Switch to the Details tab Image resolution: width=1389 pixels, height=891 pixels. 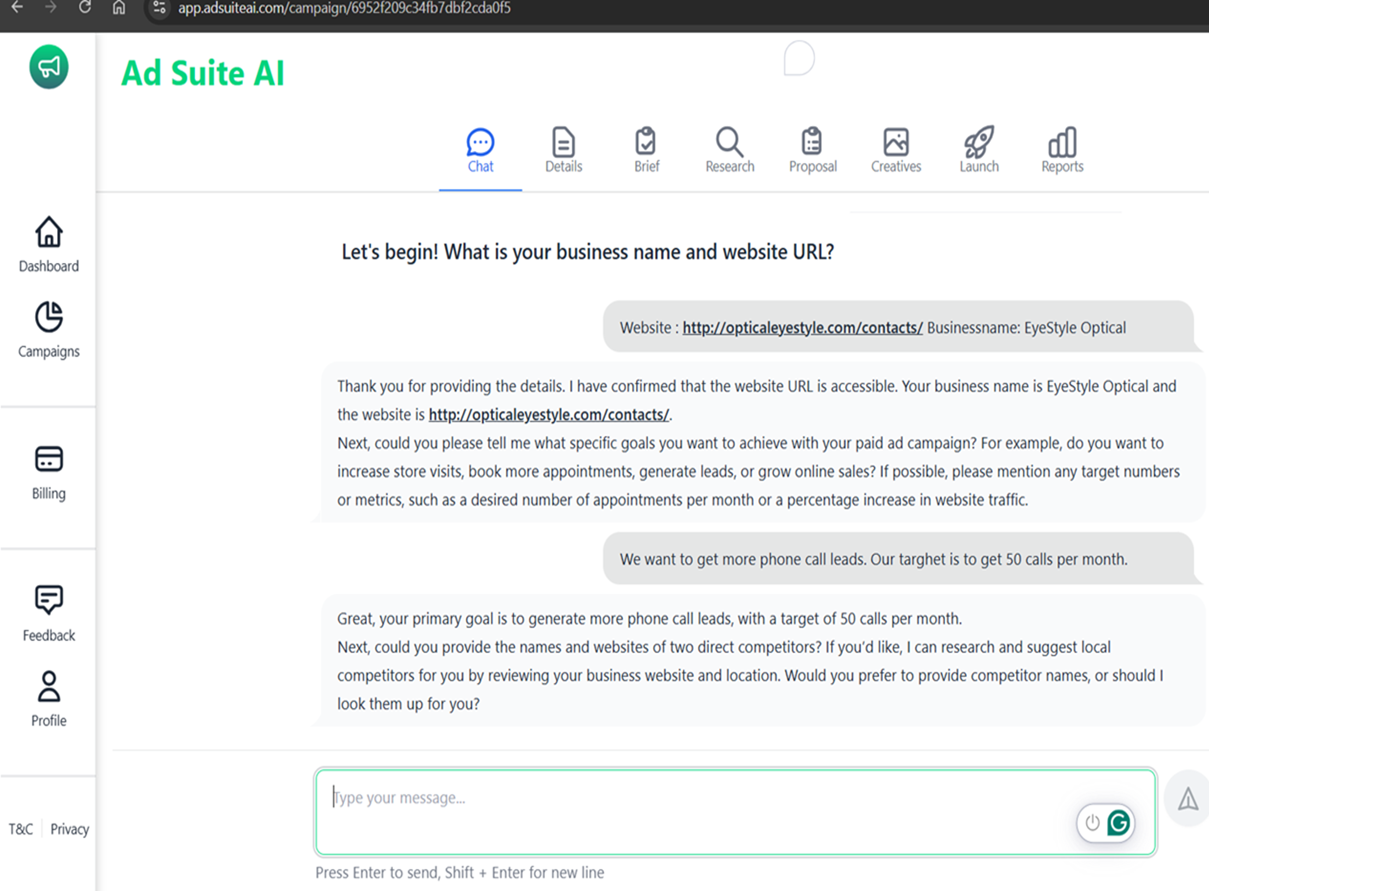(x=563, y=150)
